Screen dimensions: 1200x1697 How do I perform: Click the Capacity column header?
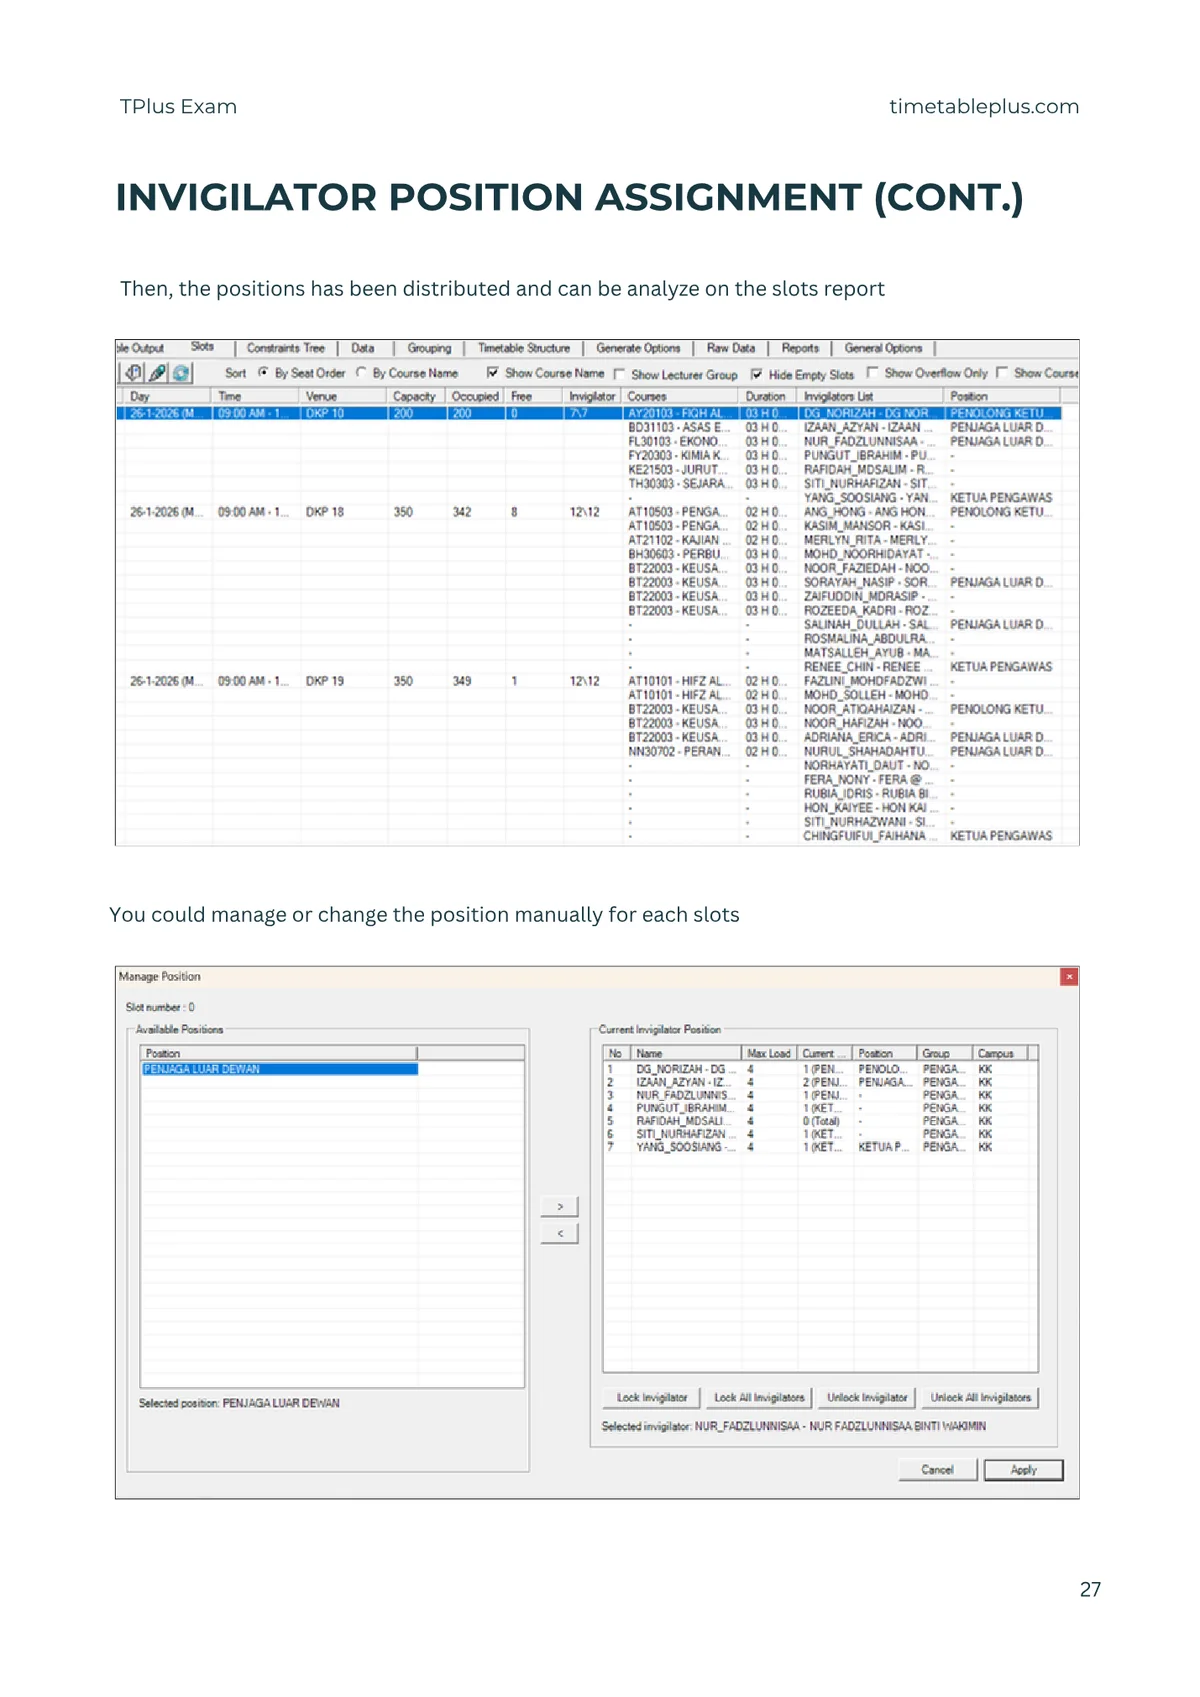416,396
